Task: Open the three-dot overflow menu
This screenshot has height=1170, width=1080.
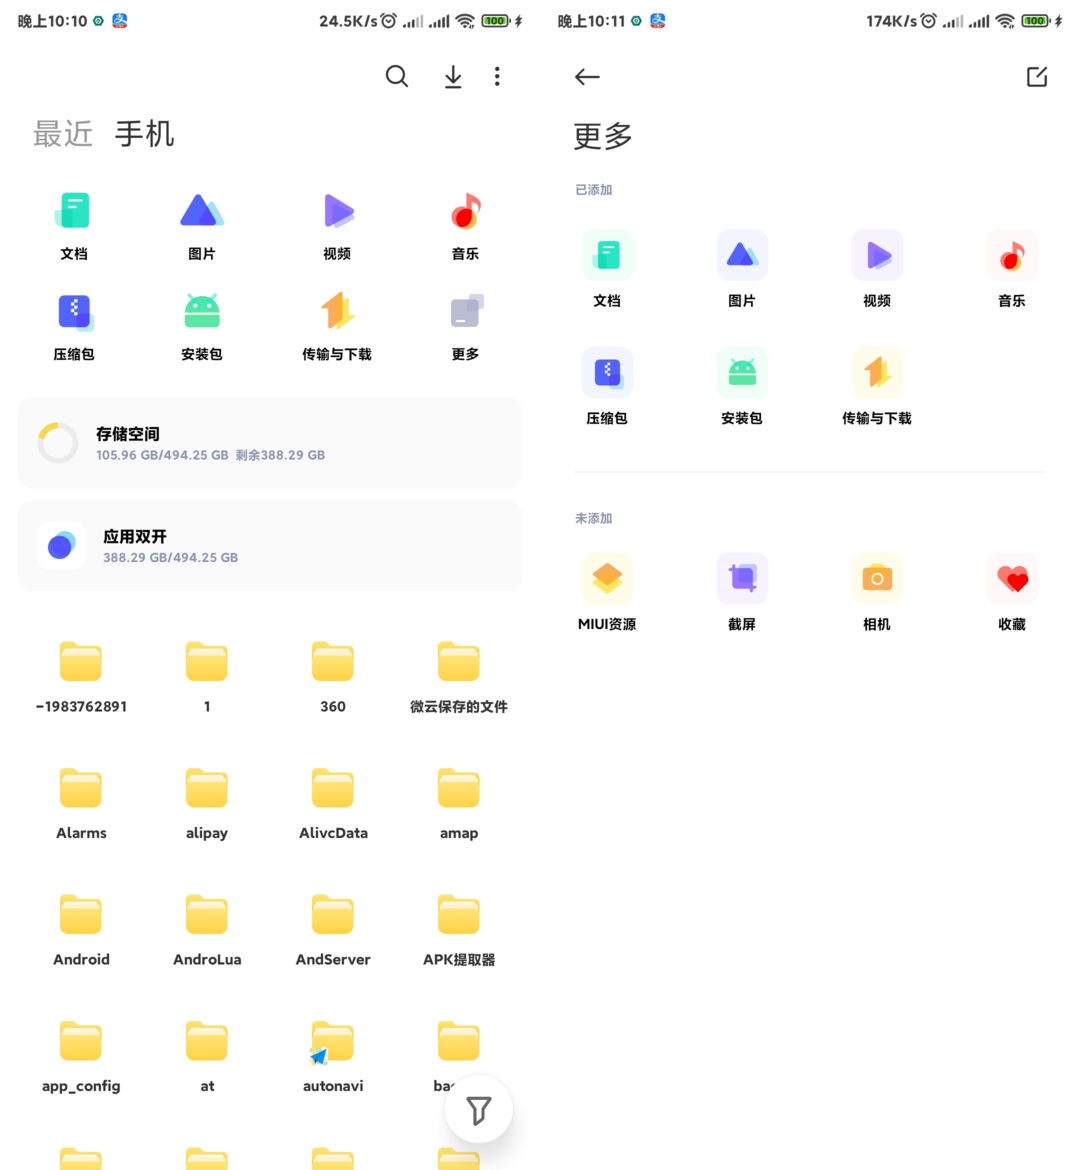Action: click(497, 76)
